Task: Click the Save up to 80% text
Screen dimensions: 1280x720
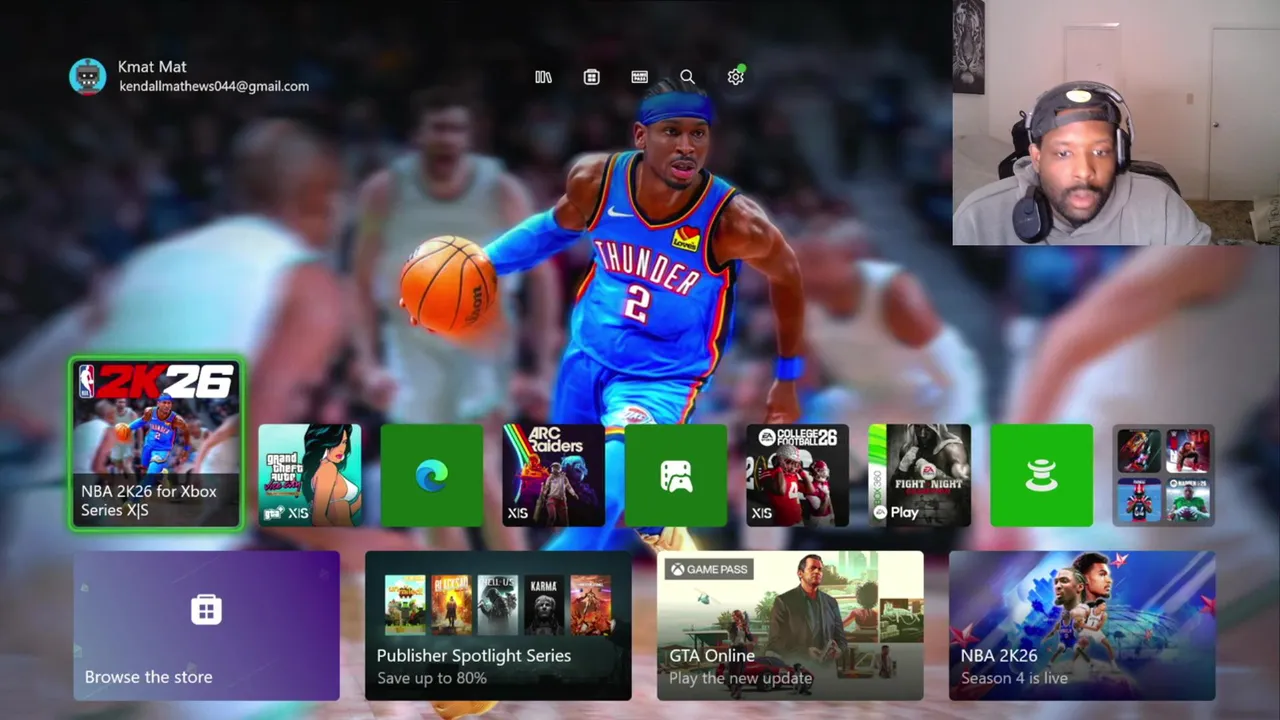Action: click(x=432, y=678)
